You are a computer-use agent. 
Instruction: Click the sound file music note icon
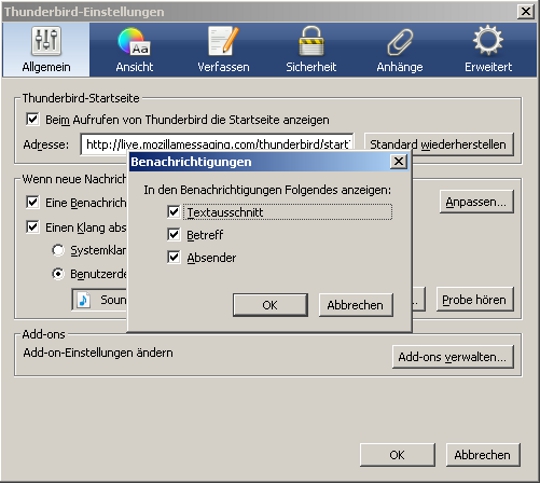[x=83, y=300]
